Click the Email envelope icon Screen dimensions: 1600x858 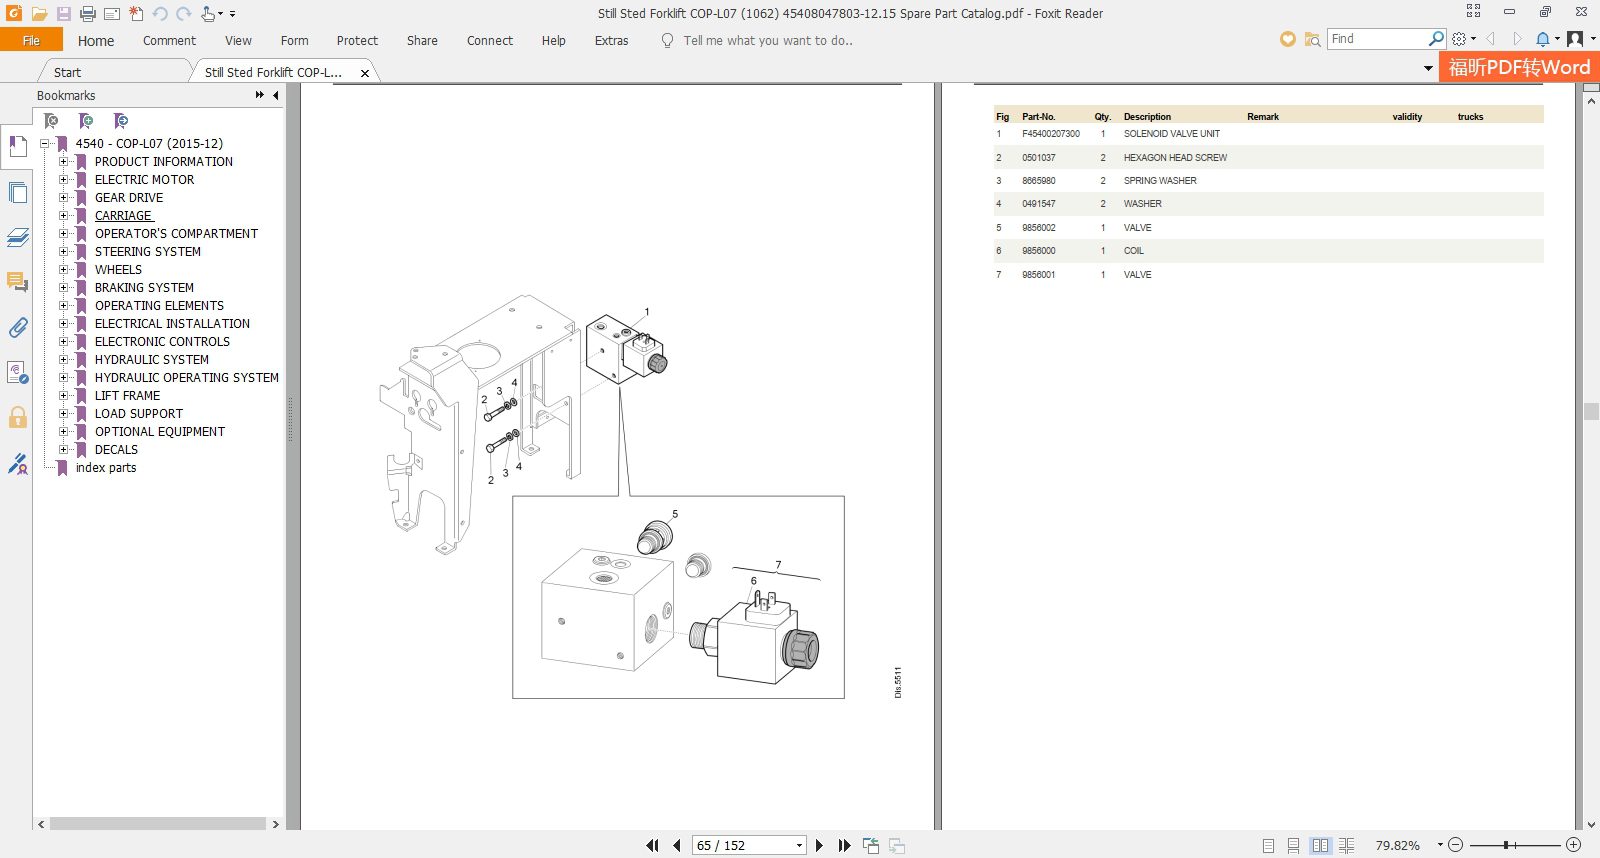112,14
